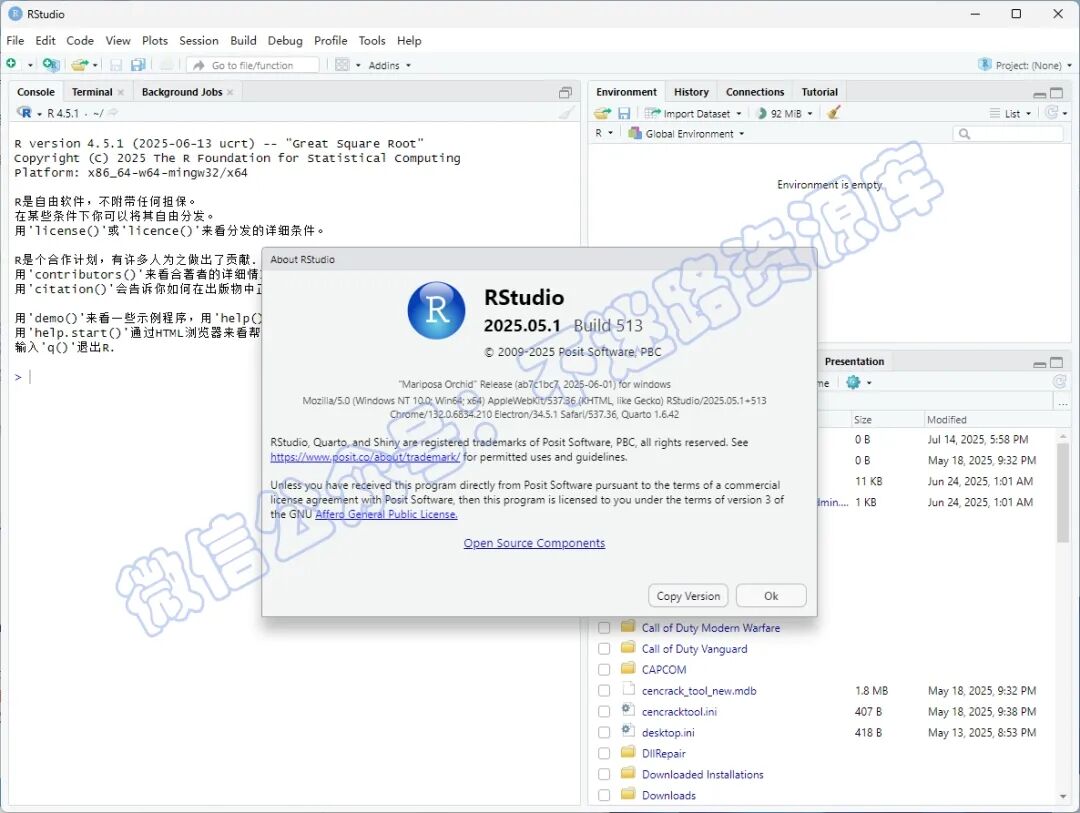
Task: Click the Create a project icon
Action: pos(50,65)
